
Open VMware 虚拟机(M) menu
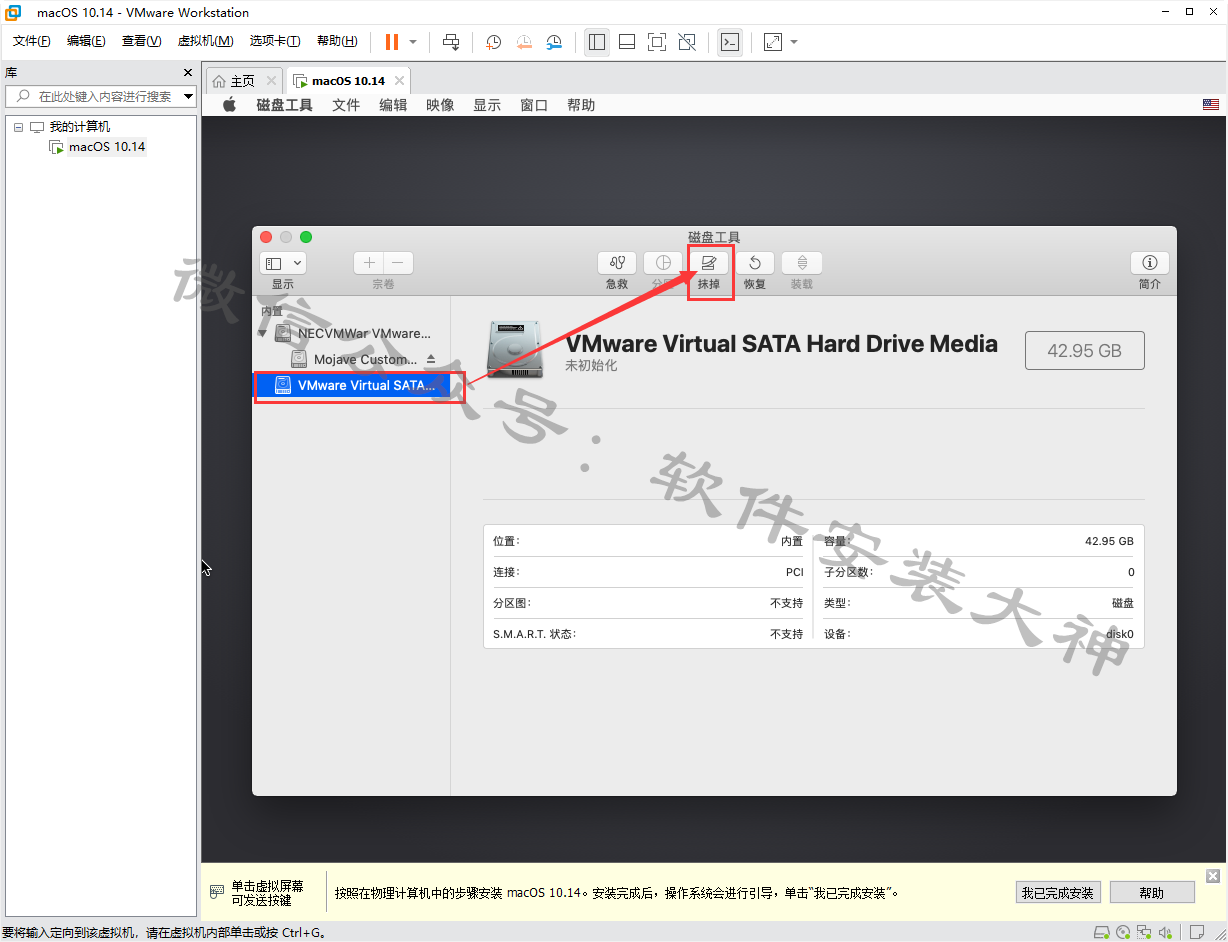click(x=205, y=41)
